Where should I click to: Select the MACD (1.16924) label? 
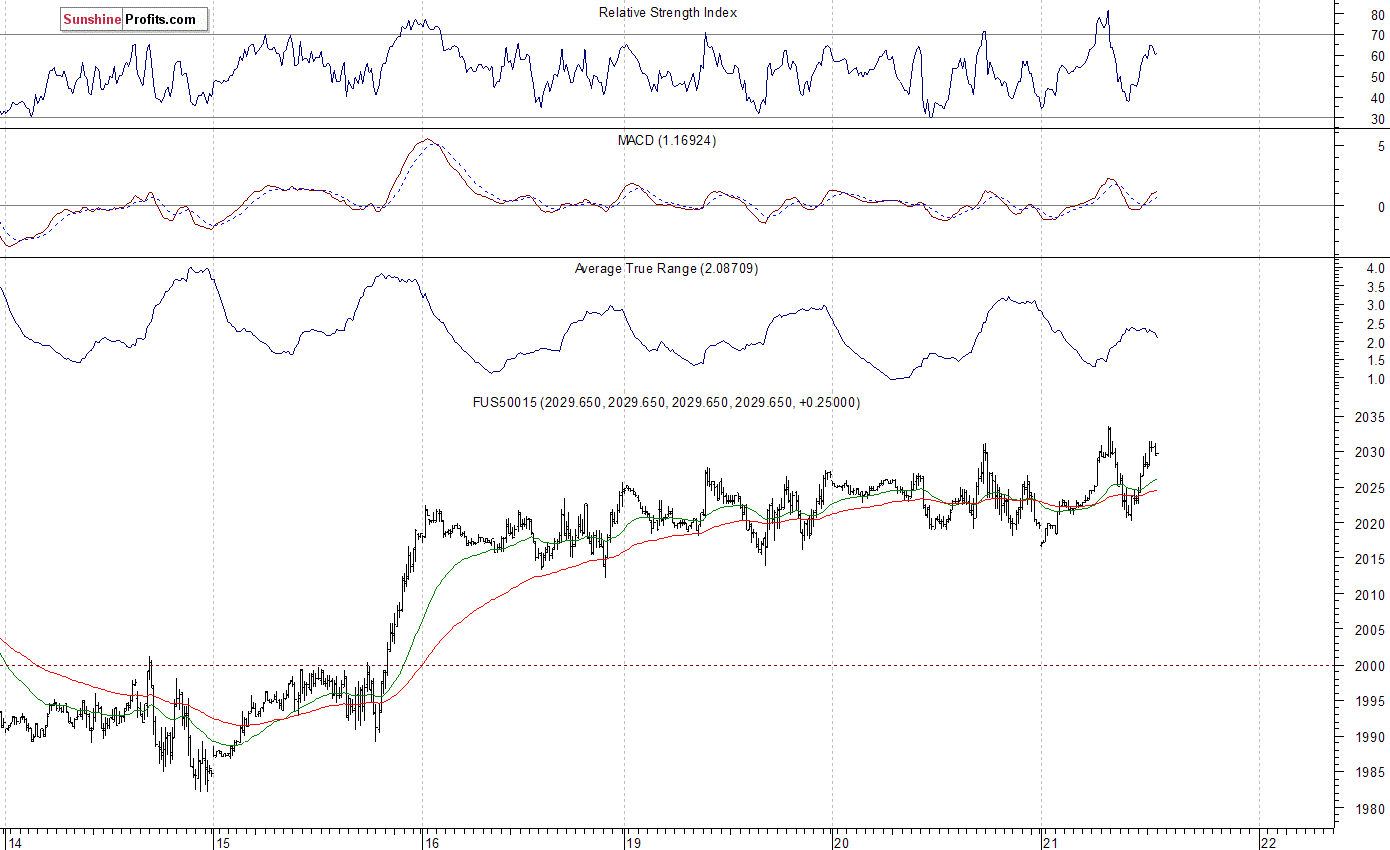(667, 141)
